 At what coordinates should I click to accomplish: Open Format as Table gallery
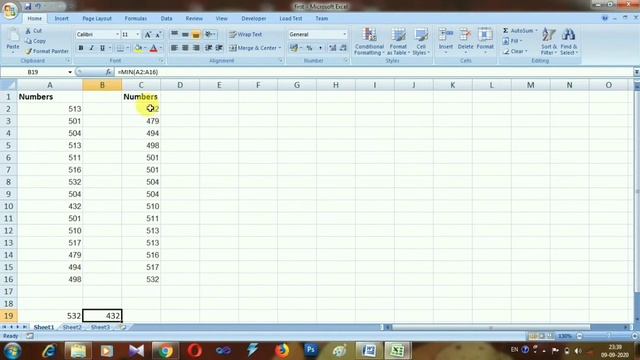coord(398,41)
